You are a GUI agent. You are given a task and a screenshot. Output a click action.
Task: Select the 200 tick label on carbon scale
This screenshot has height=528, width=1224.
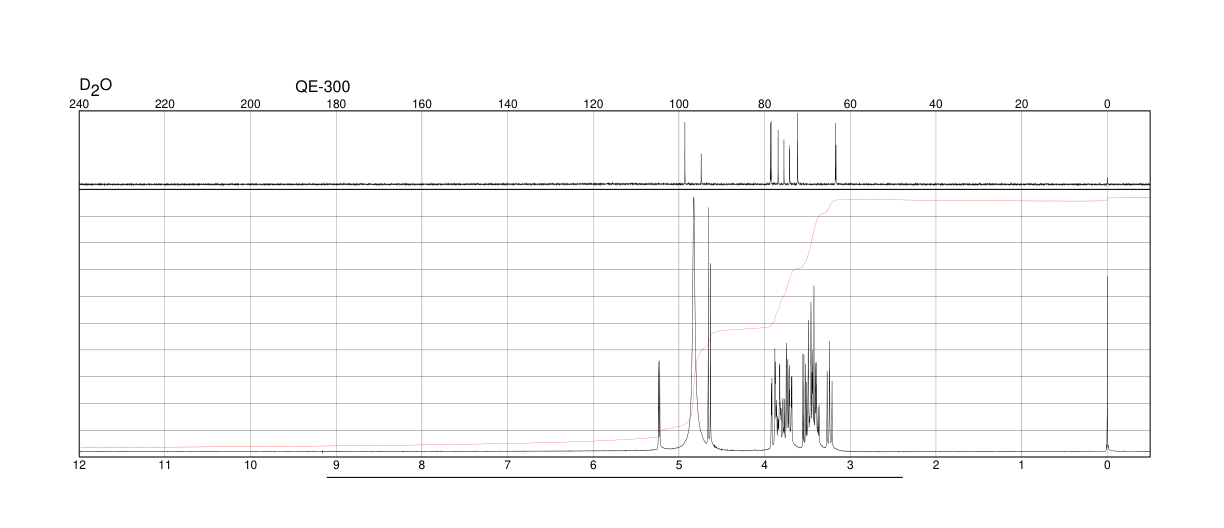(x=251, y=104)
